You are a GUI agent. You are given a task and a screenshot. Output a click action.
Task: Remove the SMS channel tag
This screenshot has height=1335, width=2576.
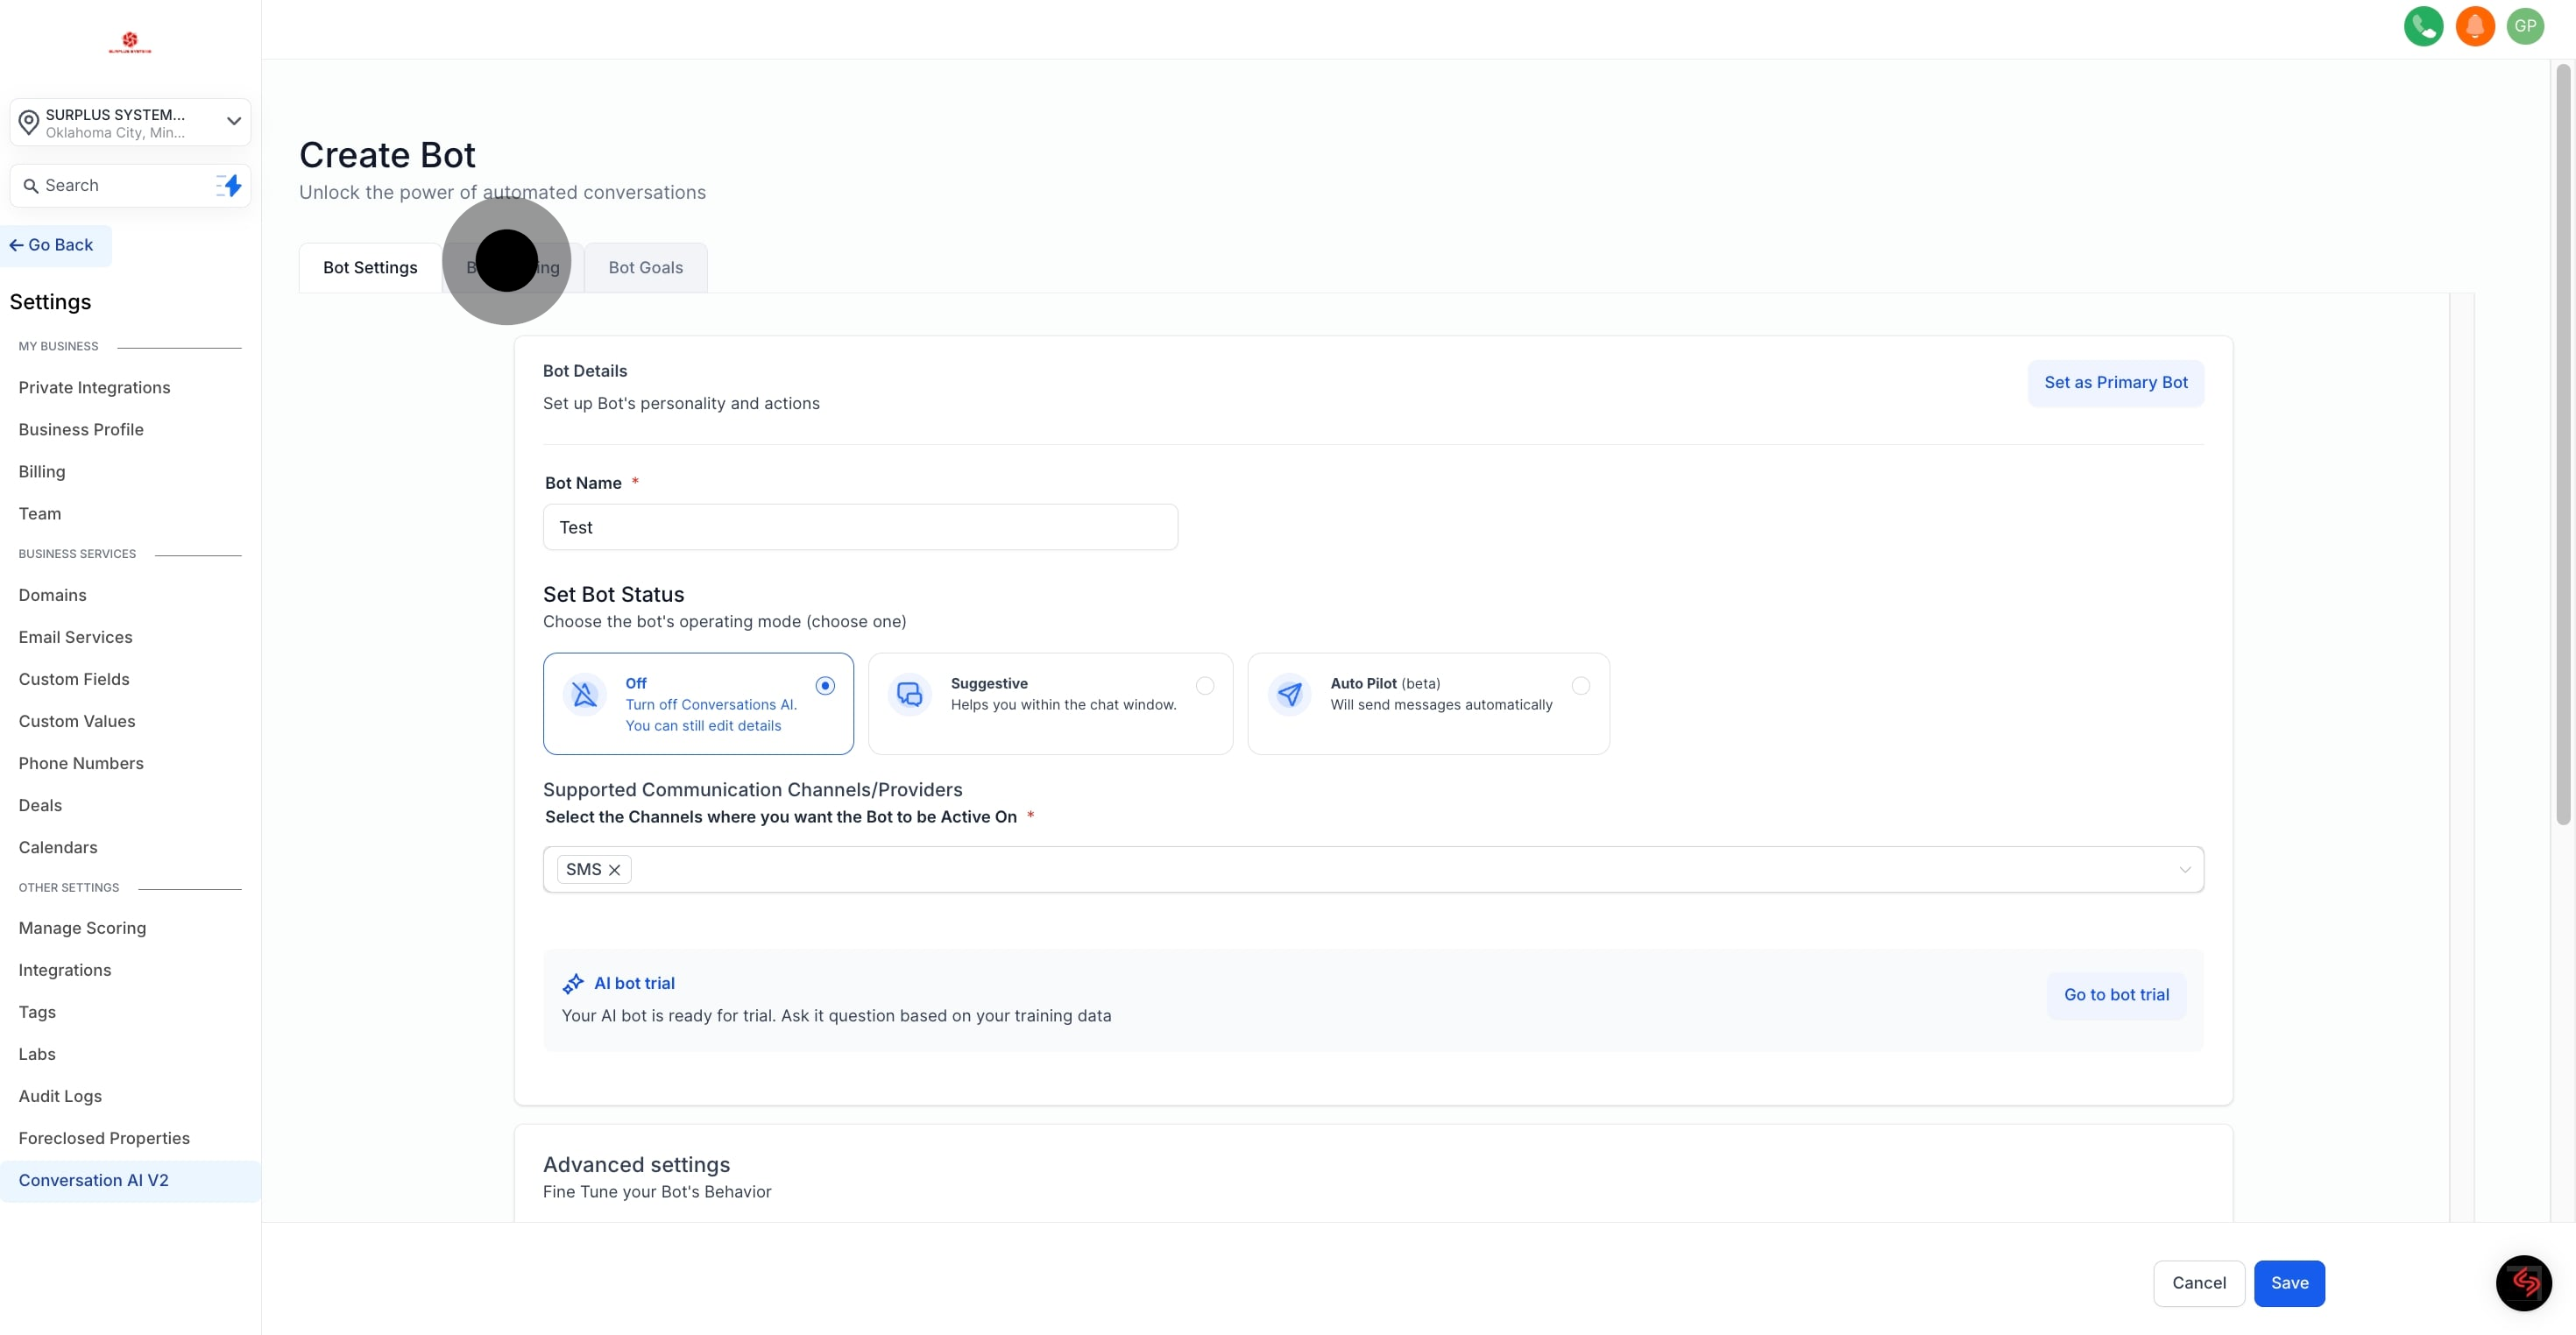614,870
